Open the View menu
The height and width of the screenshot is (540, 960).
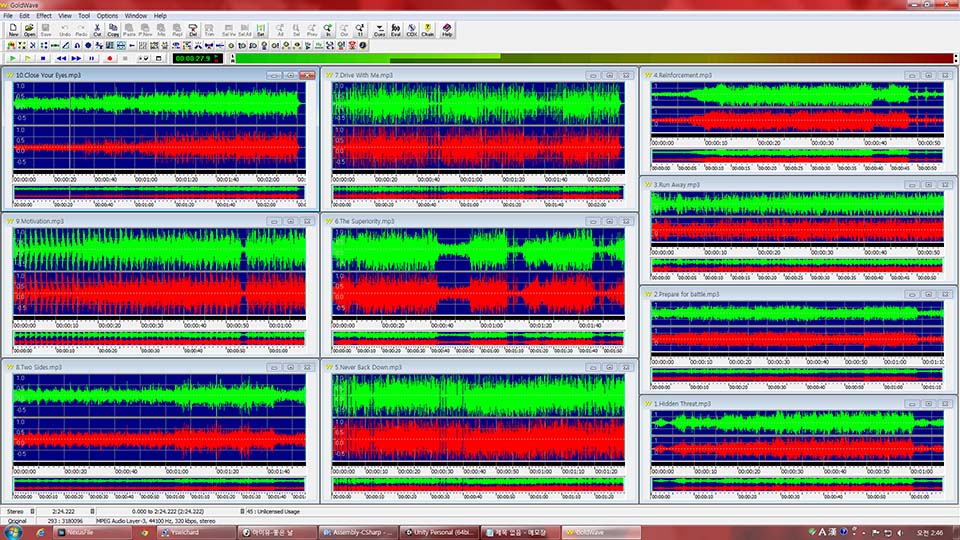coord(65,16)
